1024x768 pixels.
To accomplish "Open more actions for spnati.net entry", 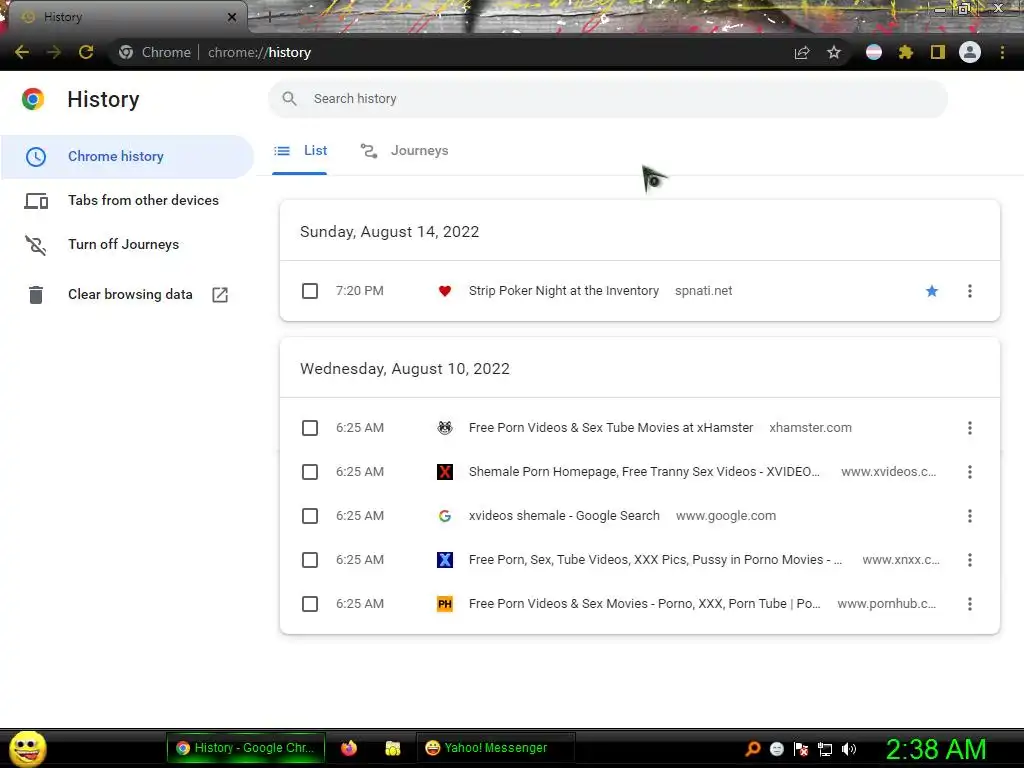I will [970, 291].
